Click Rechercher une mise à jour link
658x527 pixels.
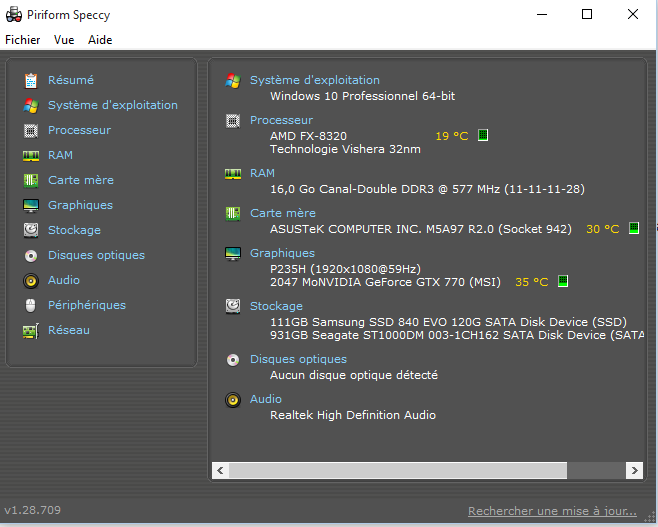click(552, 511)
